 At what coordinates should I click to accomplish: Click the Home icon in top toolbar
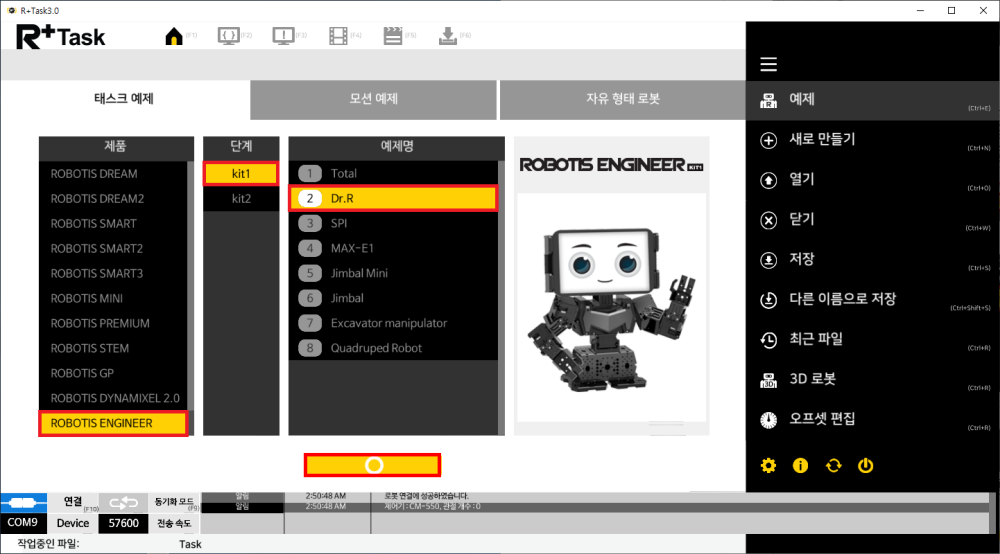pyautogui.click(x=174, y=37)
